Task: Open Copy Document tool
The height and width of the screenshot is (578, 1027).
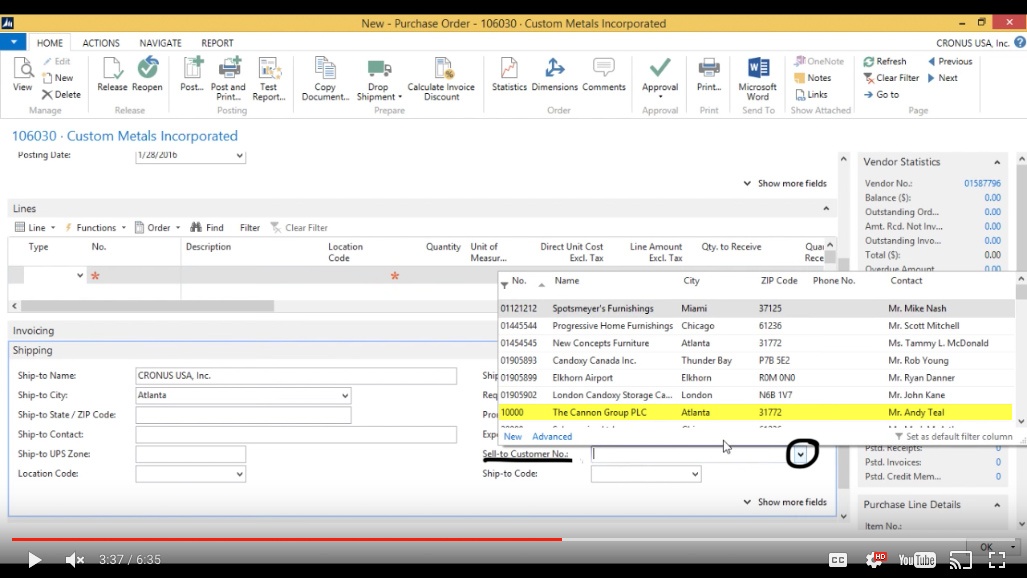Action: tap(325, 79)
